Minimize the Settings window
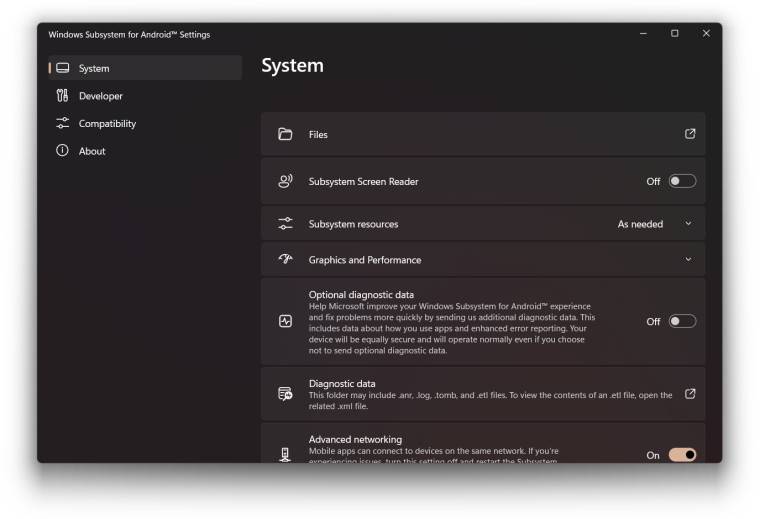 (643, 33)
